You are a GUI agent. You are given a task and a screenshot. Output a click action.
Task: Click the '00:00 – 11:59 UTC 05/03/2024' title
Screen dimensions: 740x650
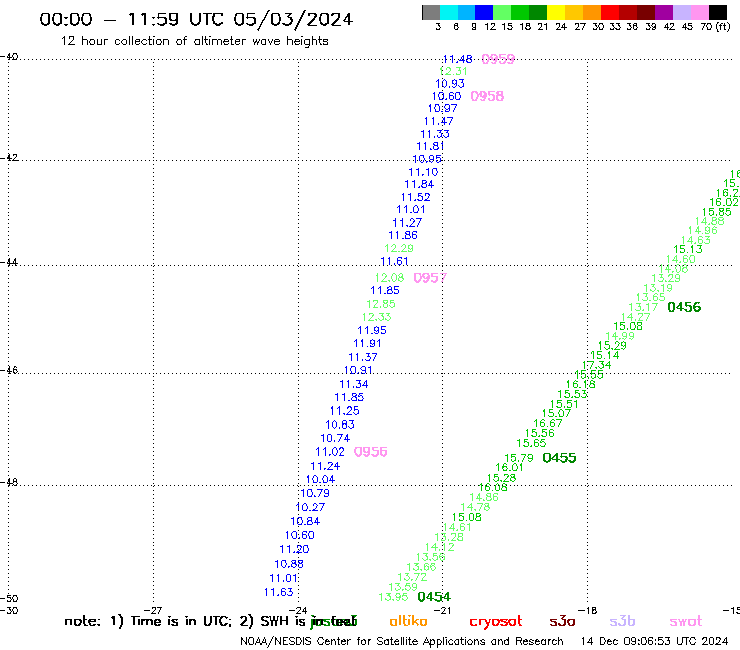pos(196,20)
